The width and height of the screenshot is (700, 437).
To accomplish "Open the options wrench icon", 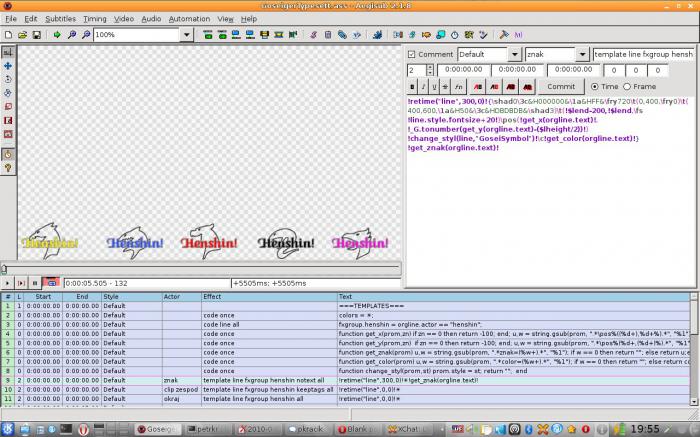I will pos(504,35).
